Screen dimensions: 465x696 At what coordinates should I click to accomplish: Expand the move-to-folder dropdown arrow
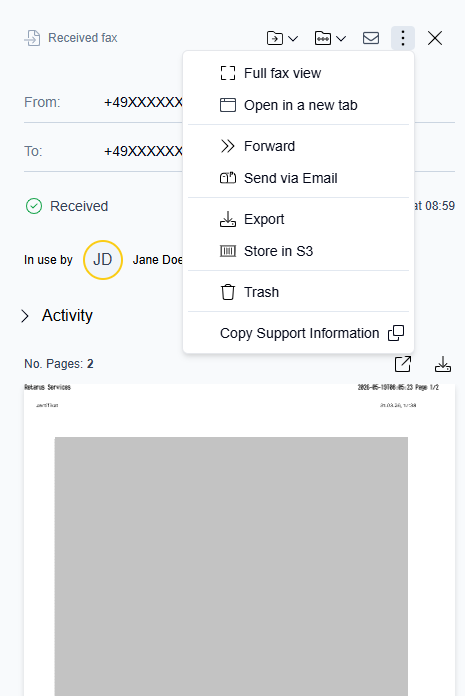point(293,39)
